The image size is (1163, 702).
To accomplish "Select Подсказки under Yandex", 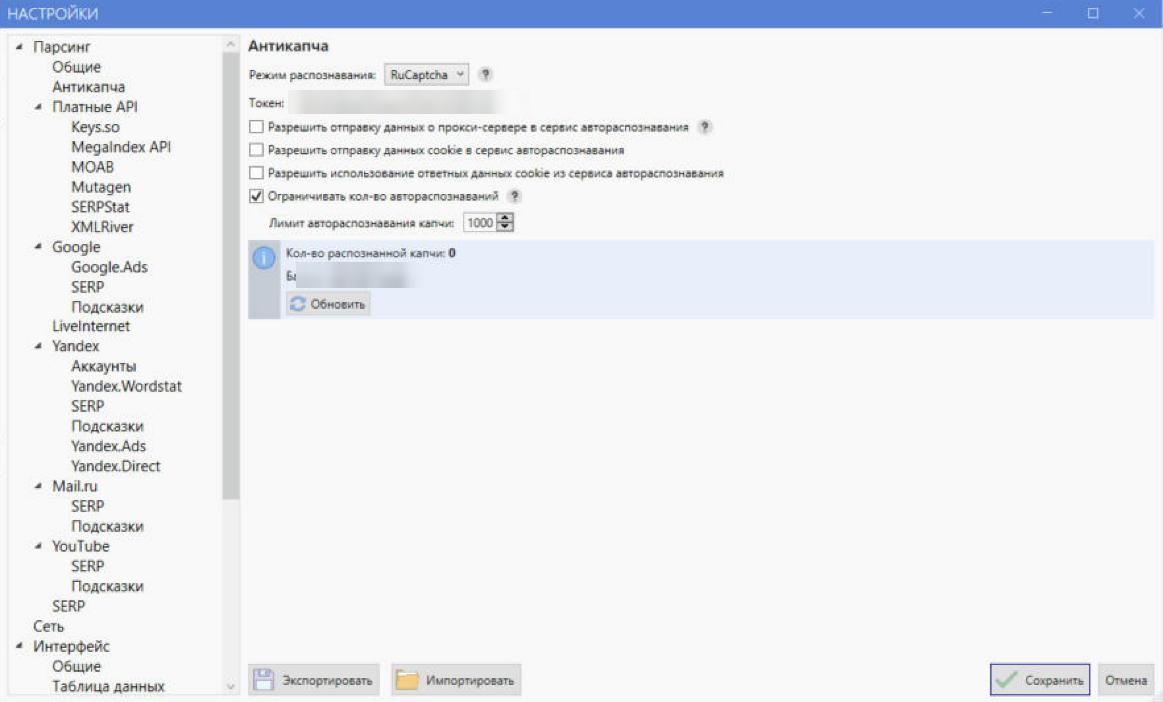I will point(108,427).
